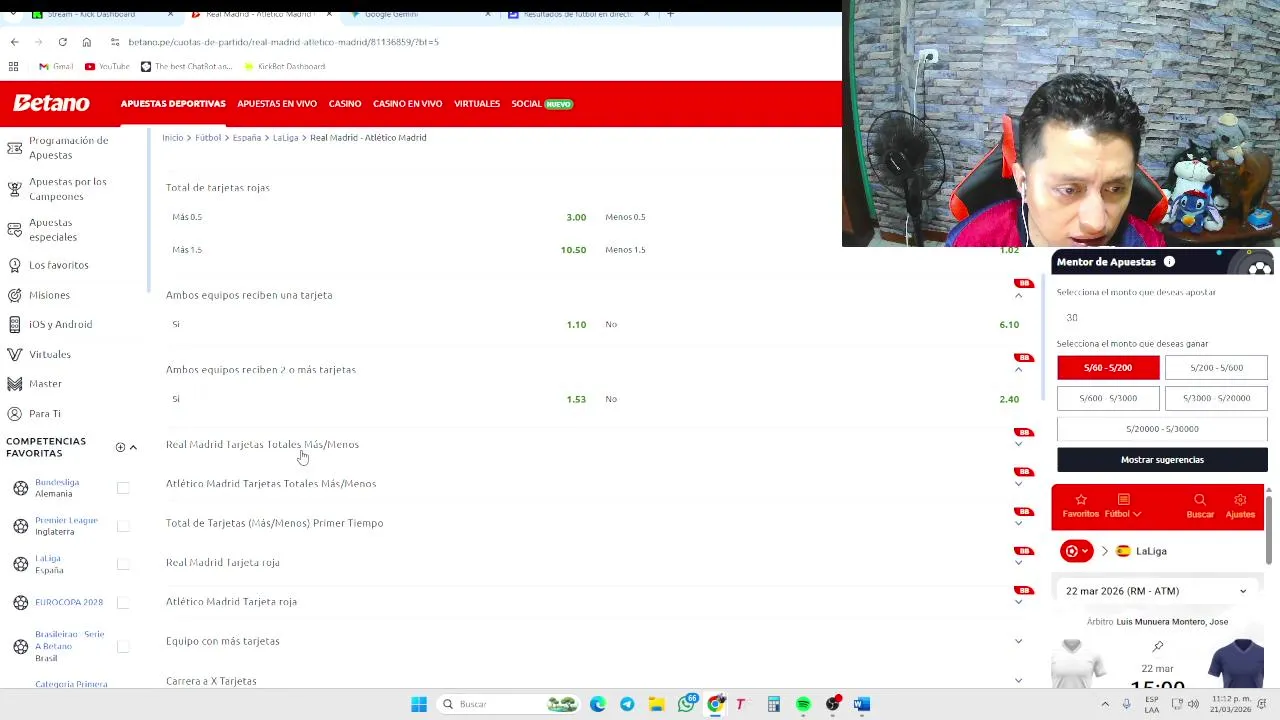The width and height of the screenshot is (1280, 720).
Task: Tick the Premier League Inglaterra checkbox
Action: tap(123, 526)
